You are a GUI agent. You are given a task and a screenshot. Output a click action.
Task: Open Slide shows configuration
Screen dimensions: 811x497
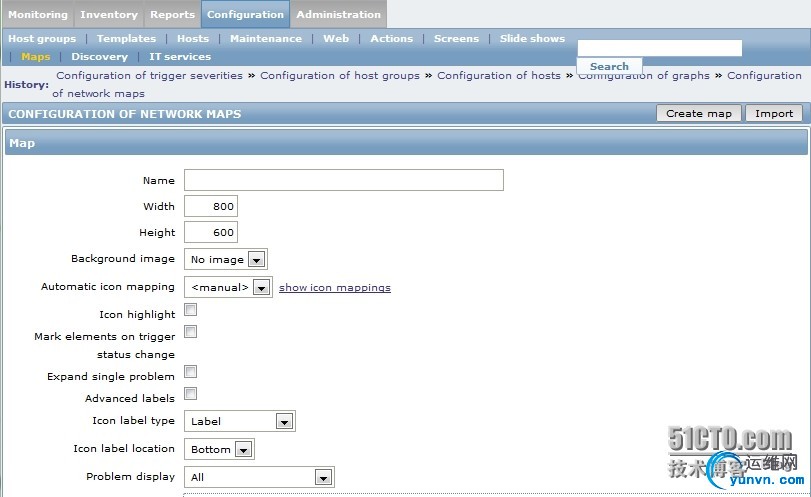[x=532, y=38]
